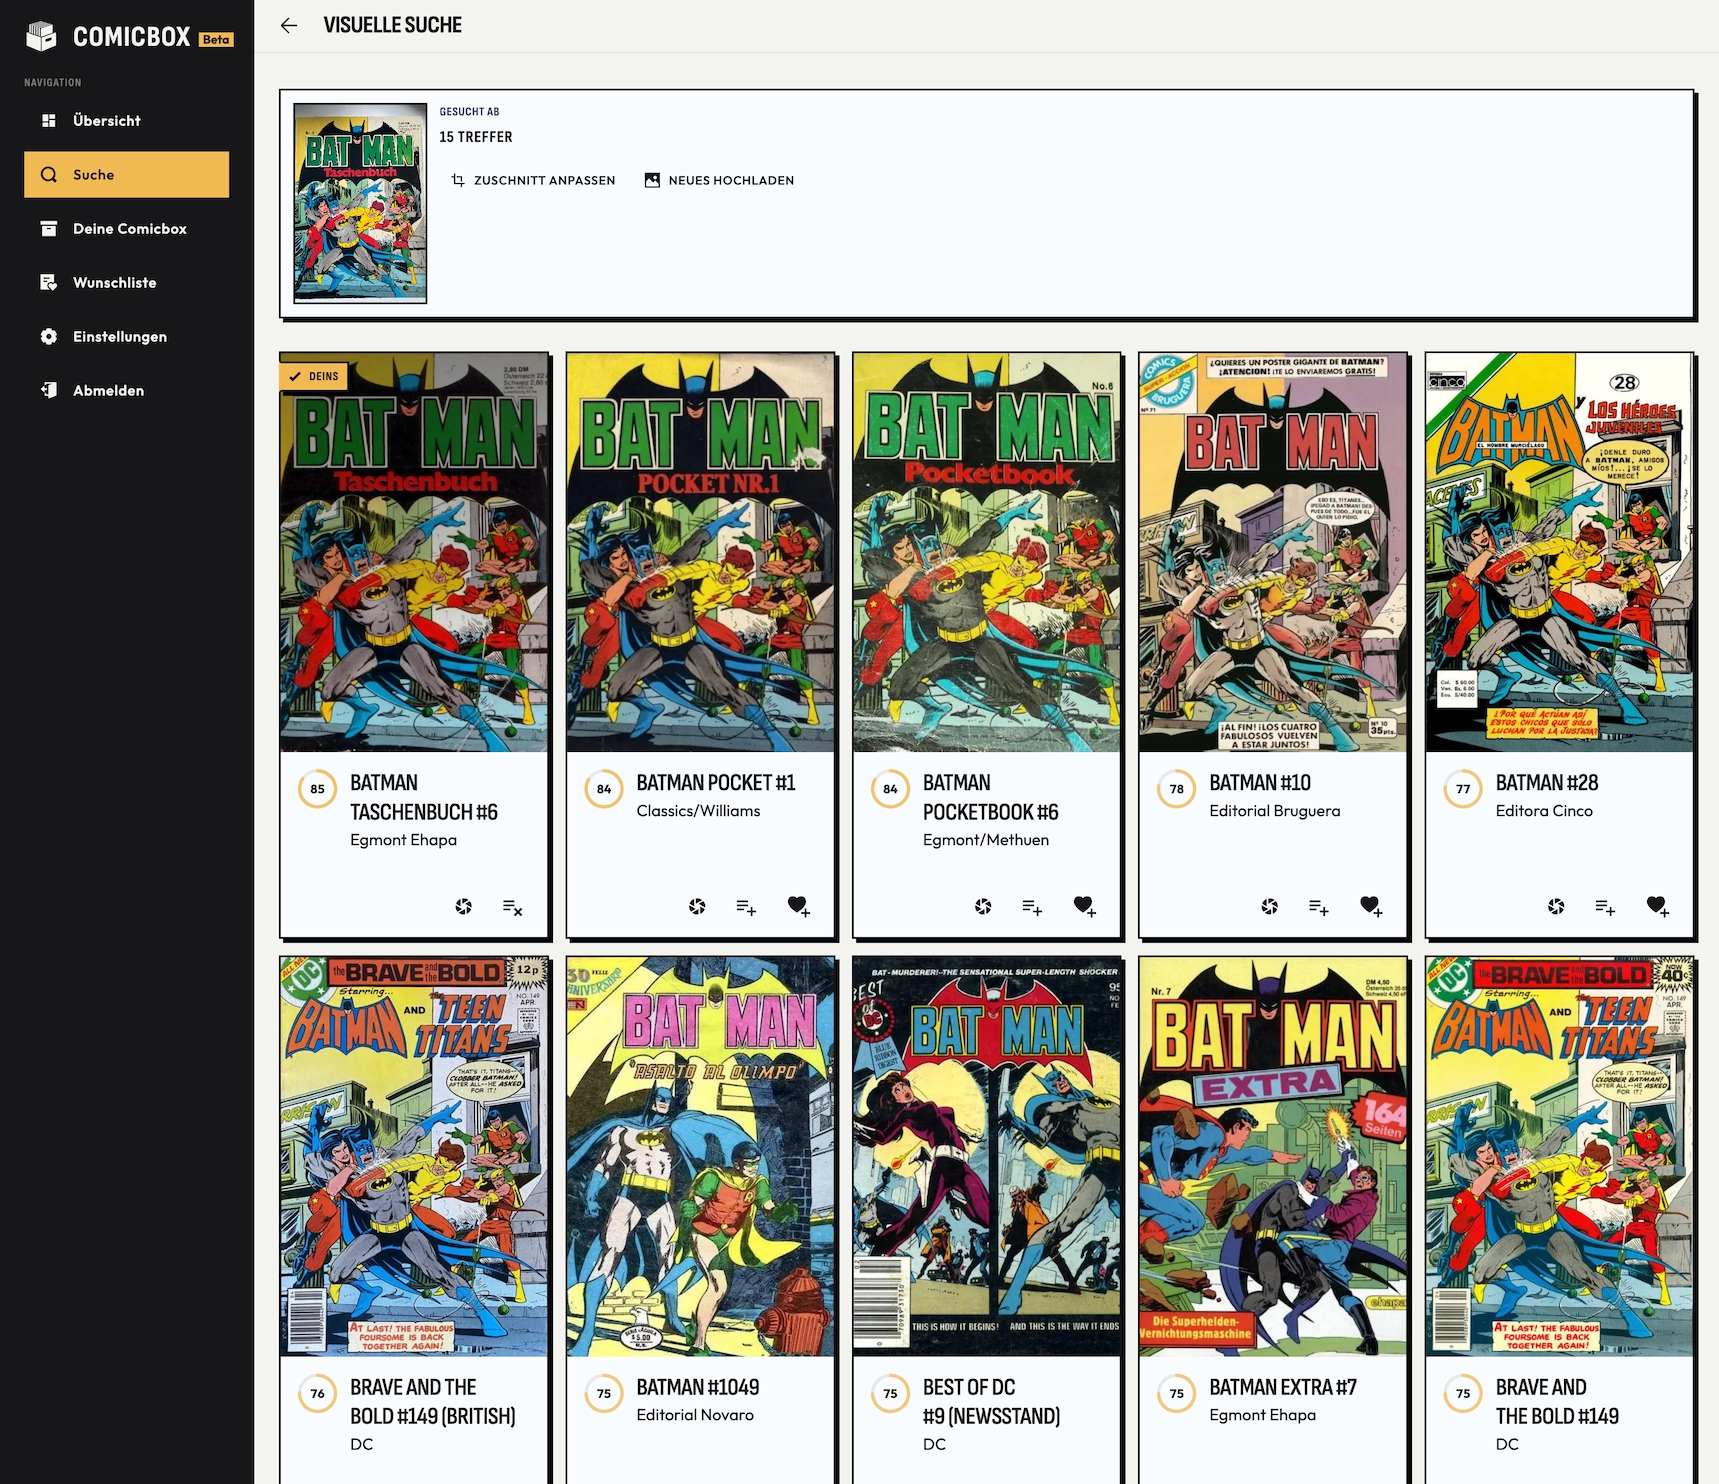This screenshot has width=1719, height=1484.
Task: Add Batman Pocket #1 to the wishlist
Action: pos(798,906)
